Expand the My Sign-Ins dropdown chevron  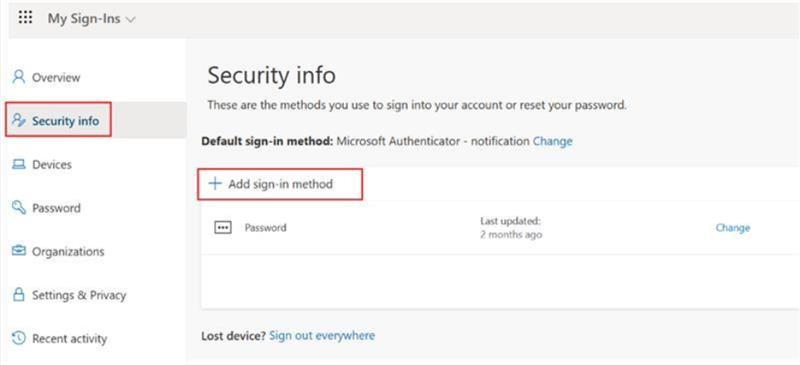coord(131,20)
